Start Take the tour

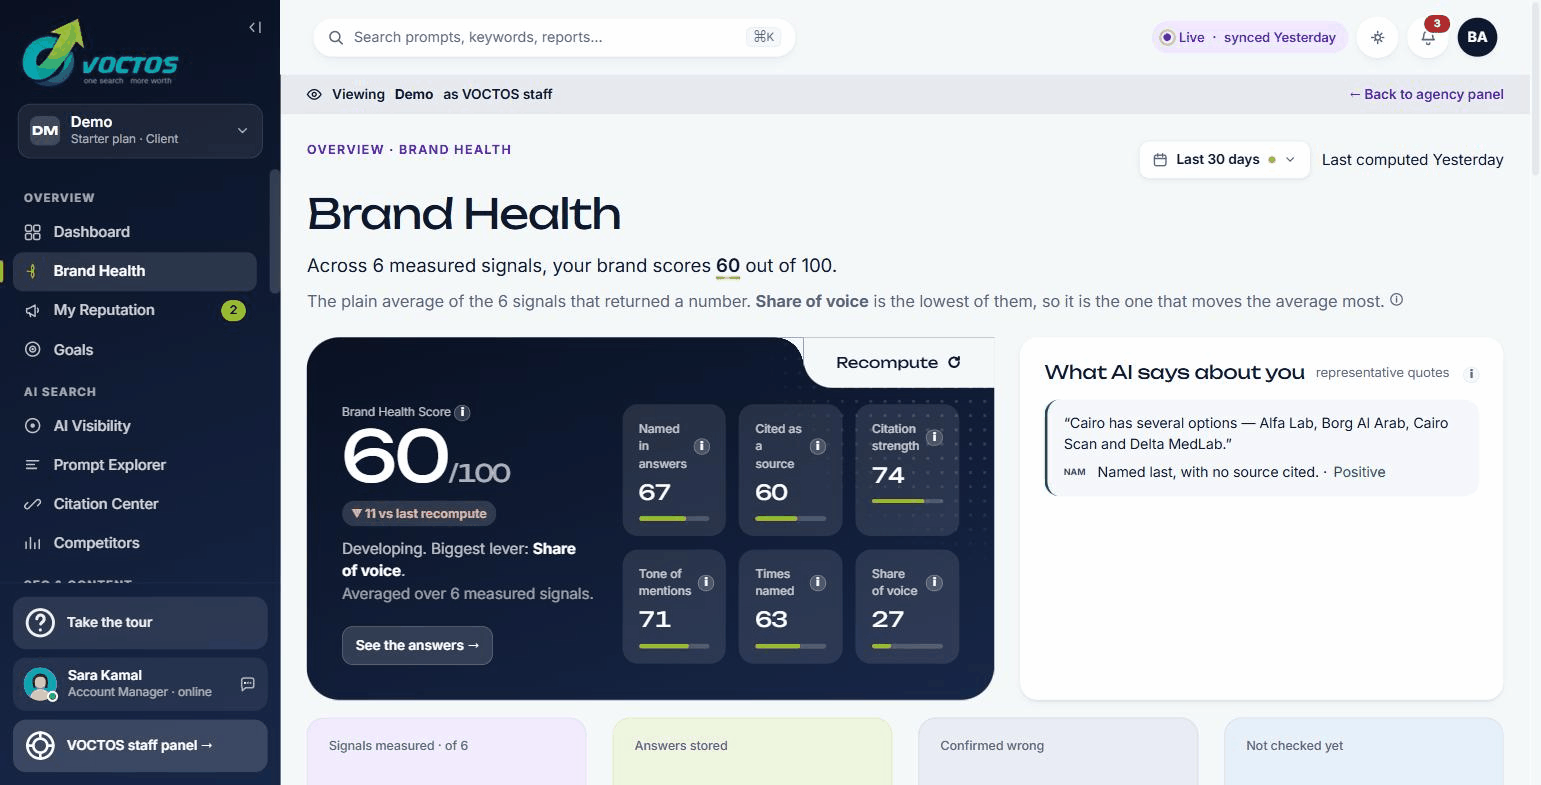pyautogui.click(x=140, y=622)
